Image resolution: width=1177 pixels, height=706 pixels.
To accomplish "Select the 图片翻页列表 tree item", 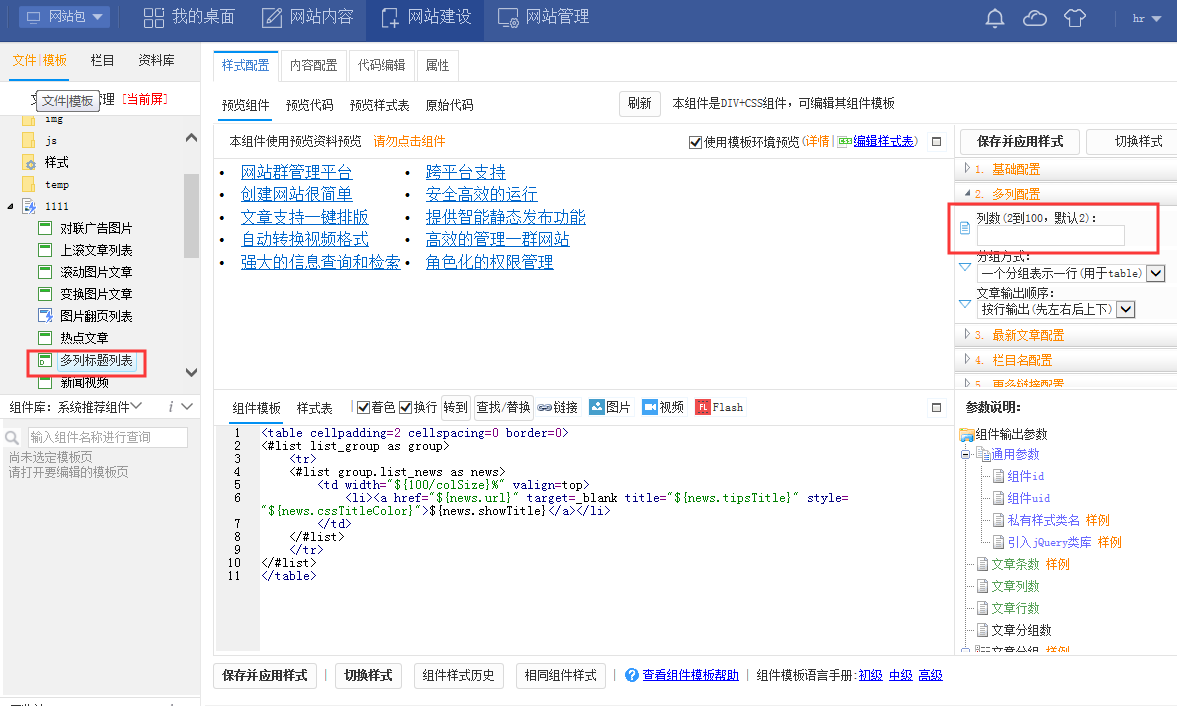I will 96,317.
